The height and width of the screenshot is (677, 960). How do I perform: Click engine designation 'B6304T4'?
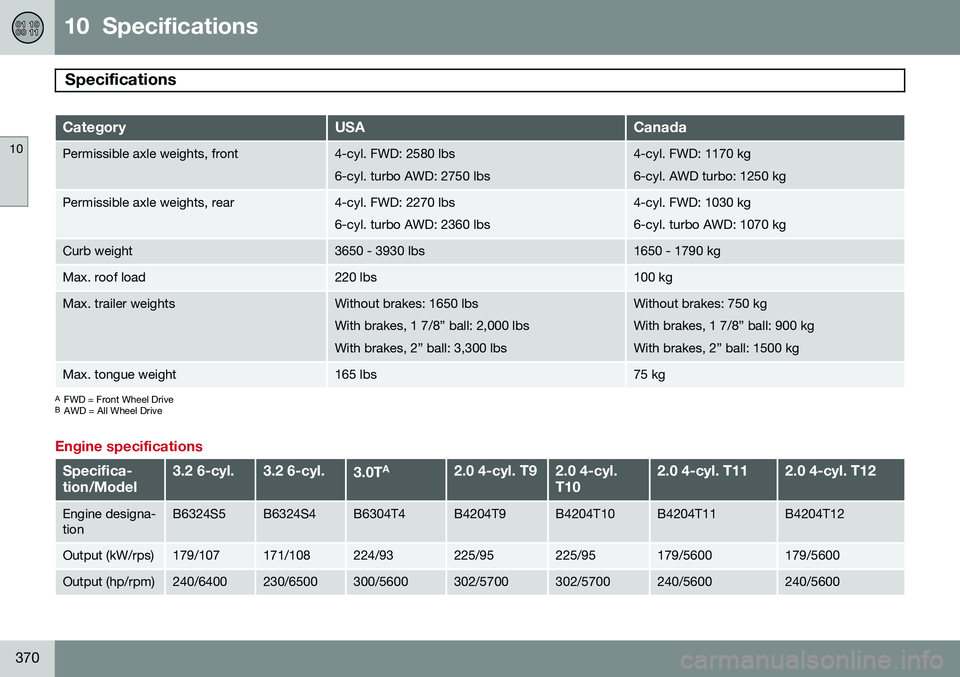click(379, 514)
